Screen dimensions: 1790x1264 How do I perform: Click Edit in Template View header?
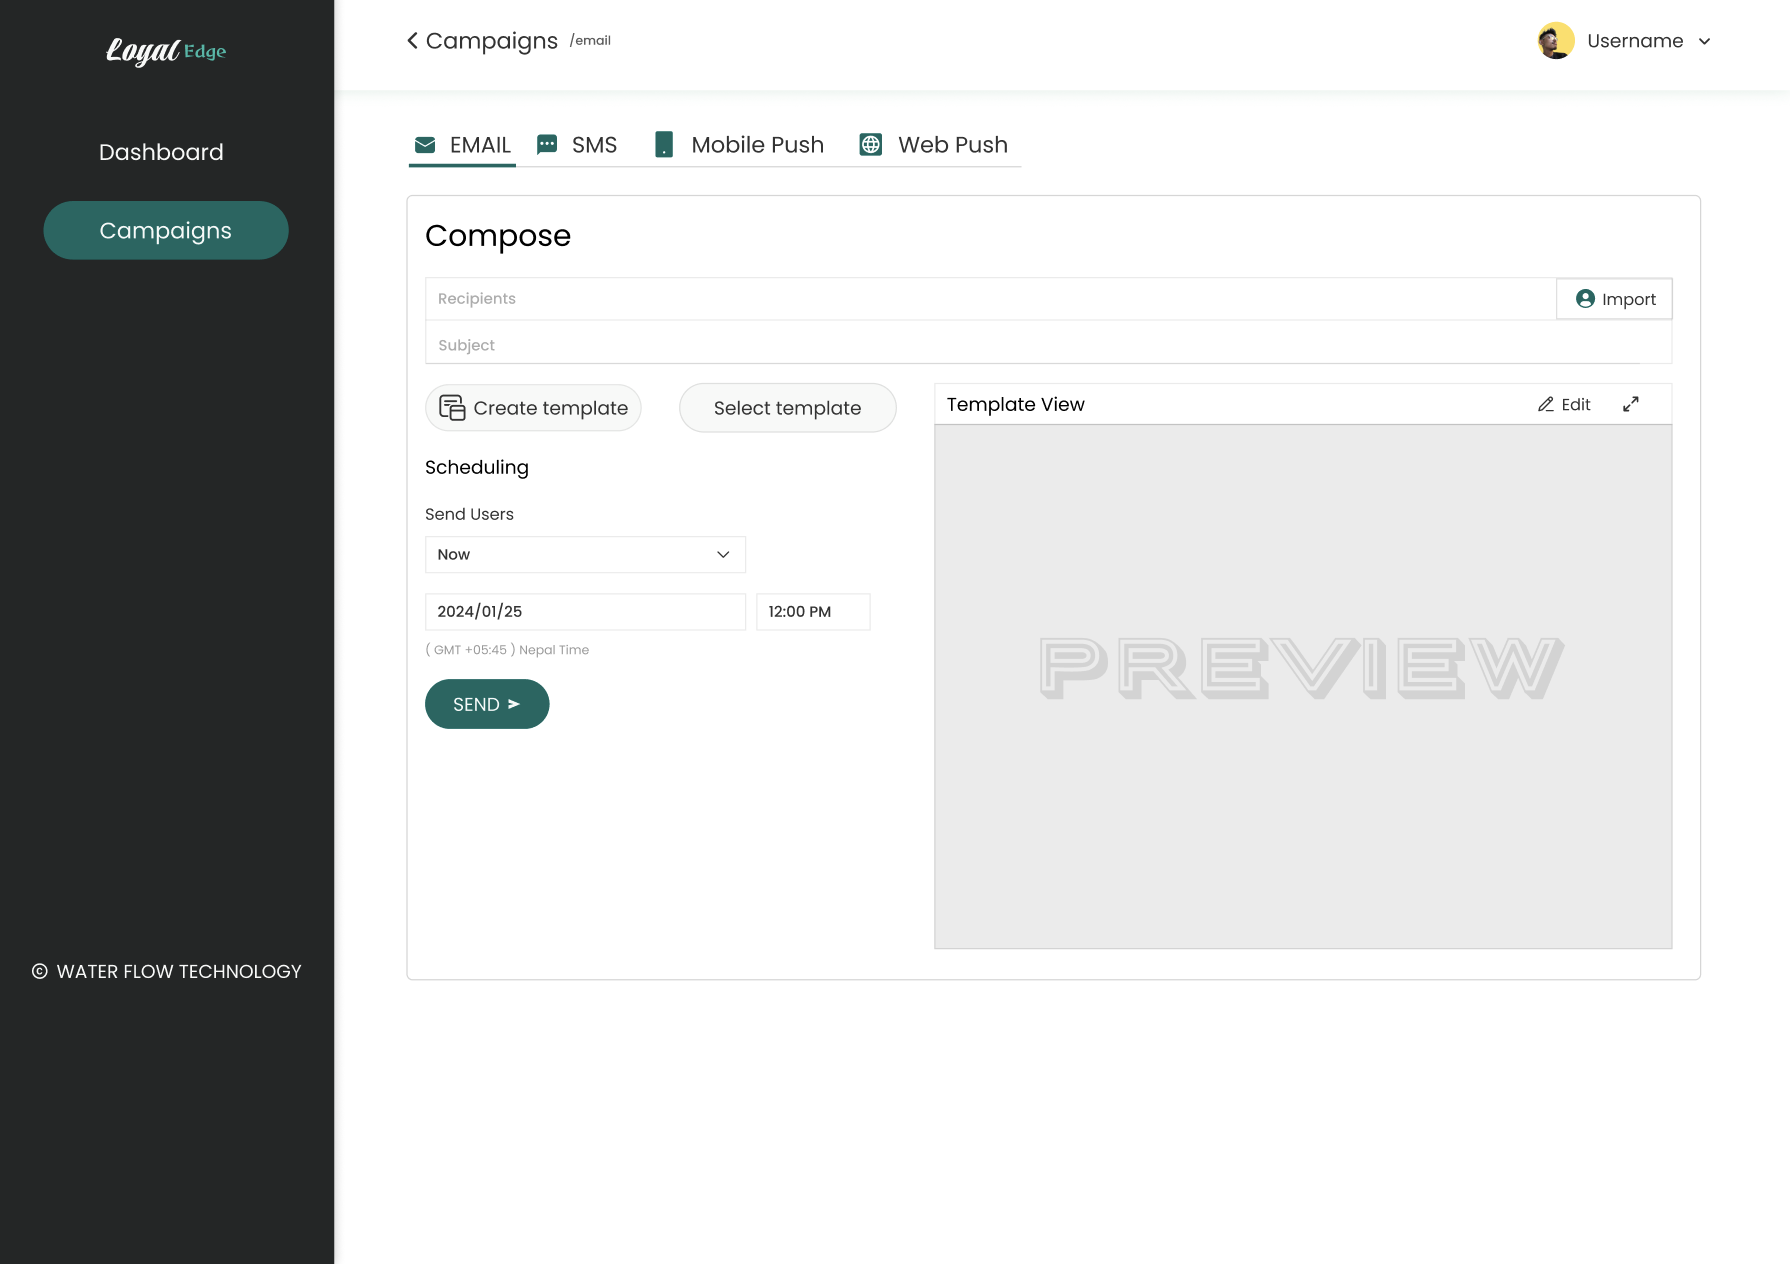(1564, 404)
